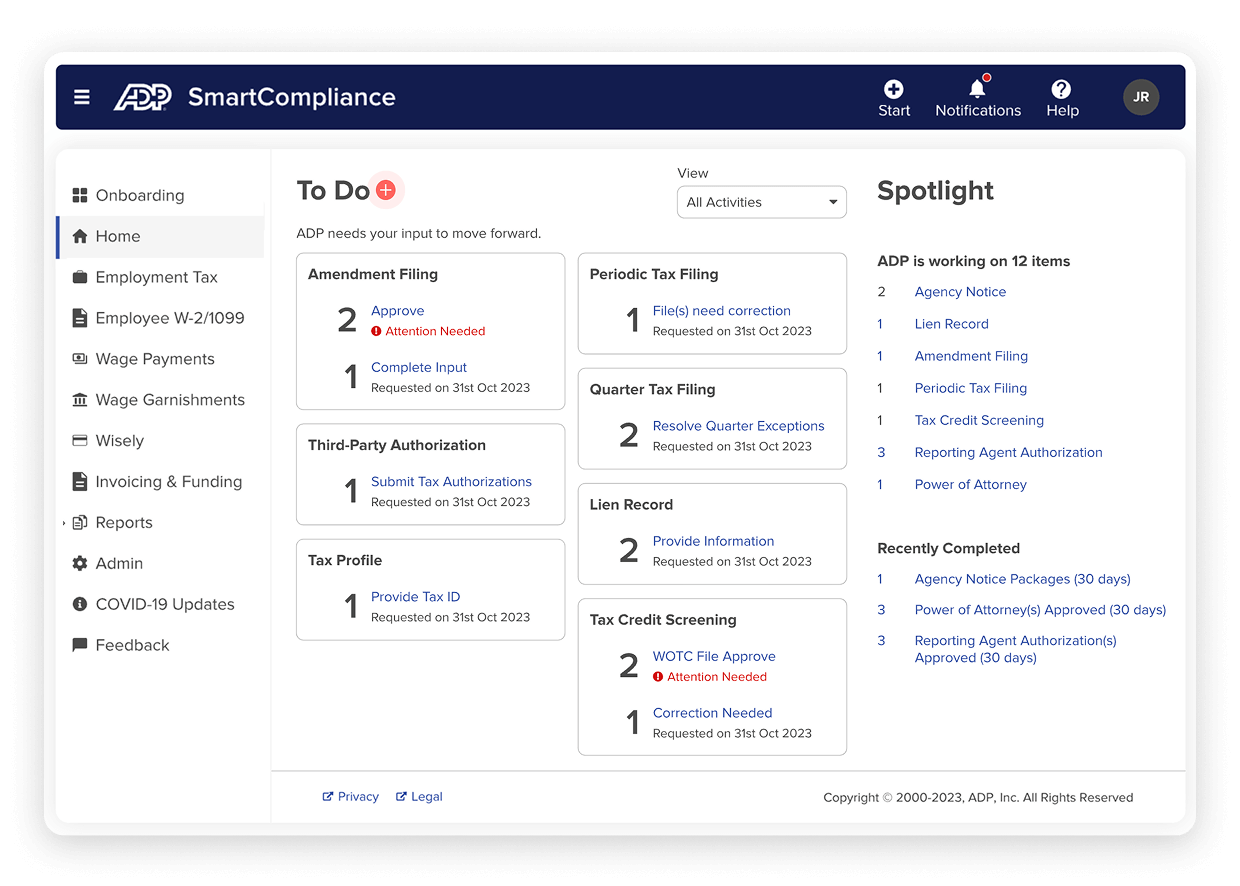Viewport: 1240px width, 886px height.
Task: Open Notifications bell icon
Action: [x=977, y=90]
